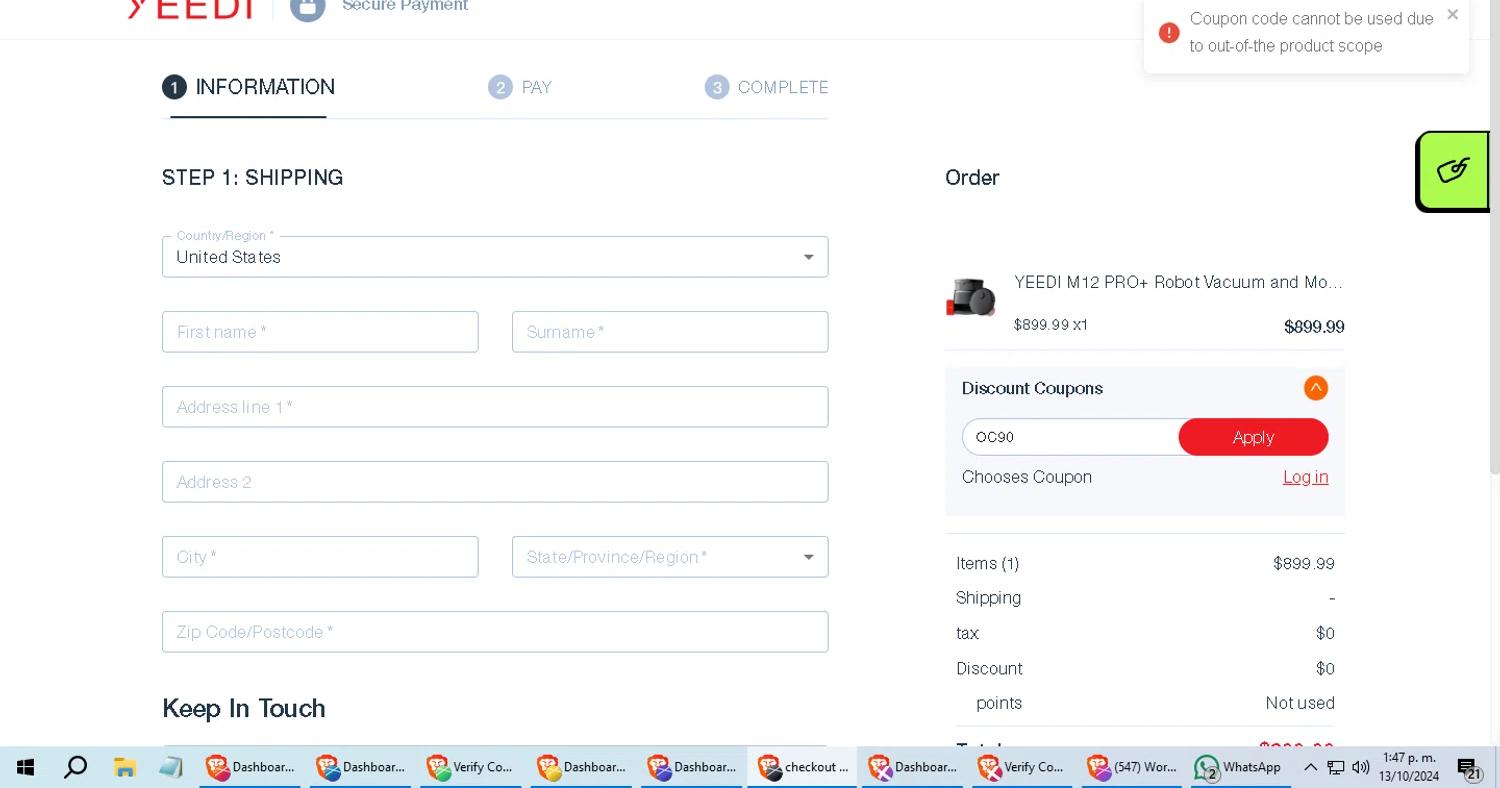Switch to the checkout browser window in taskbar
This screenshot has width=1500, height=788.
pos(801,767)
